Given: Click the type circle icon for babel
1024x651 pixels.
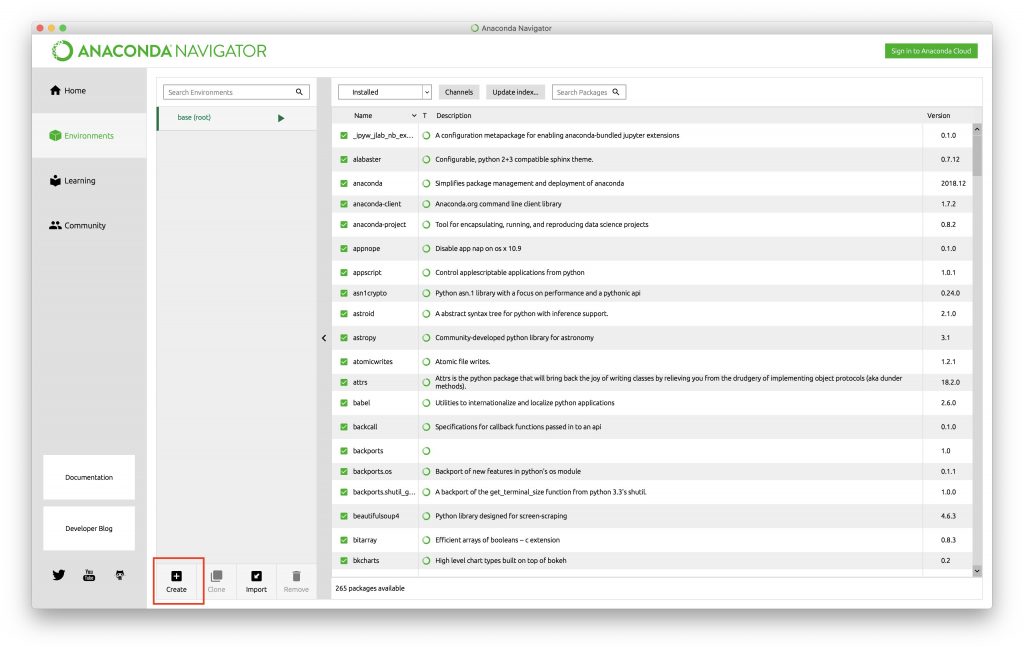Looking at the screenshot, I should tap(426, 403).
